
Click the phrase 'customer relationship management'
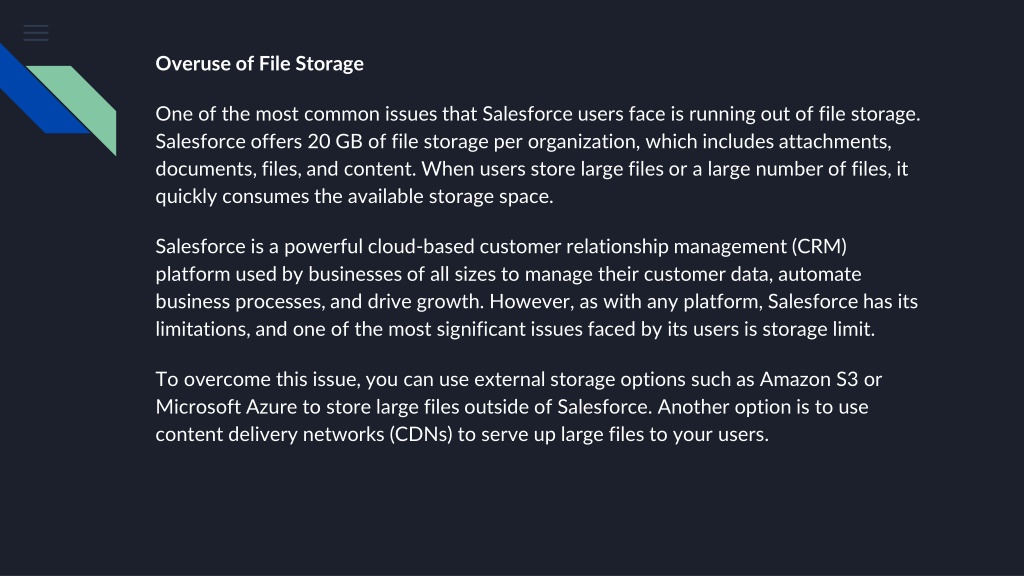click(x=633, y=247)
